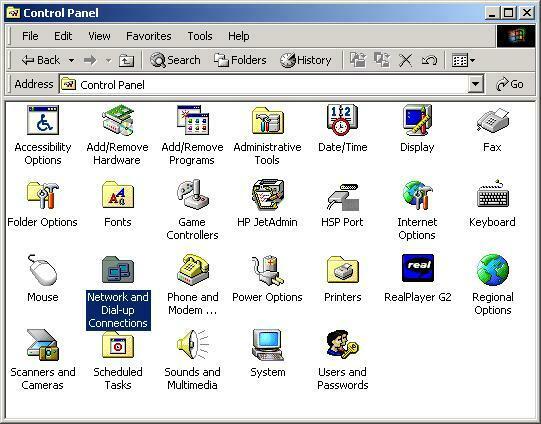541x424 pixels.
Task: Click the Undo toolbar icon
Action: pos(429,60)
